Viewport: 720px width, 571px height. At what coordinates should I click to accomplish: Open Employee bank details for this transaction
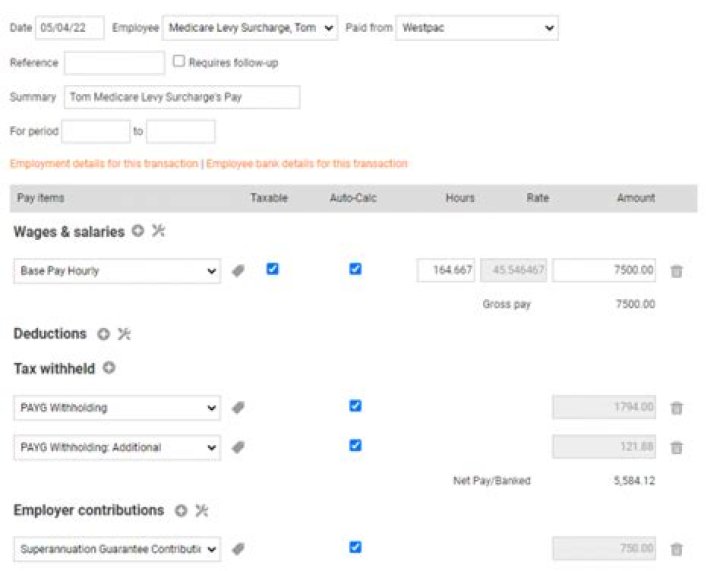[307, 164]
